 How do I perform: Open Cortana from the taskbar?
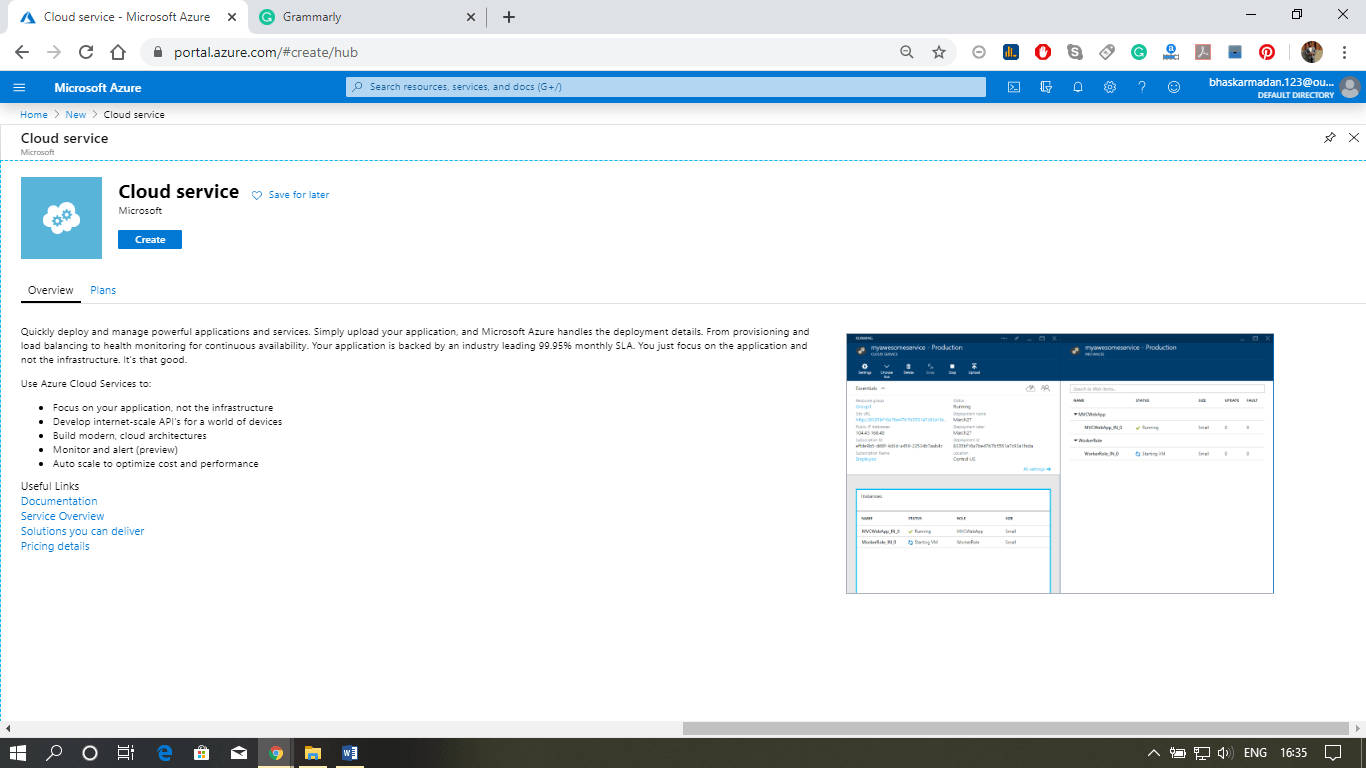90,753
